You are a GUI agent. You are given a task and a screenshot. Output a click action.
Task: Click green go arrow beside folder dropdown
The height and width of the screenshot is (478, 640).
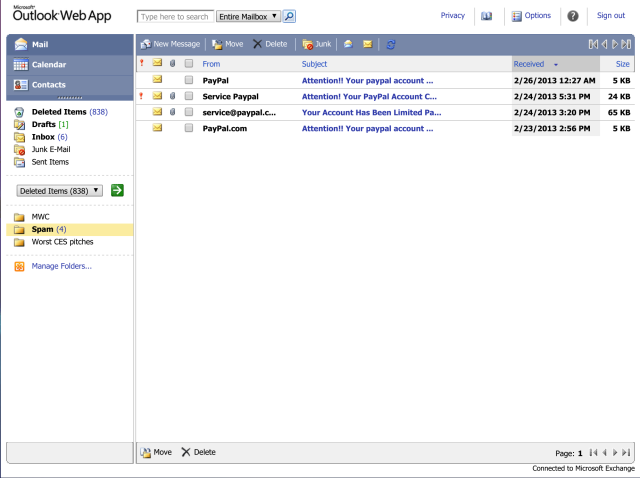(x=117, y=190)
